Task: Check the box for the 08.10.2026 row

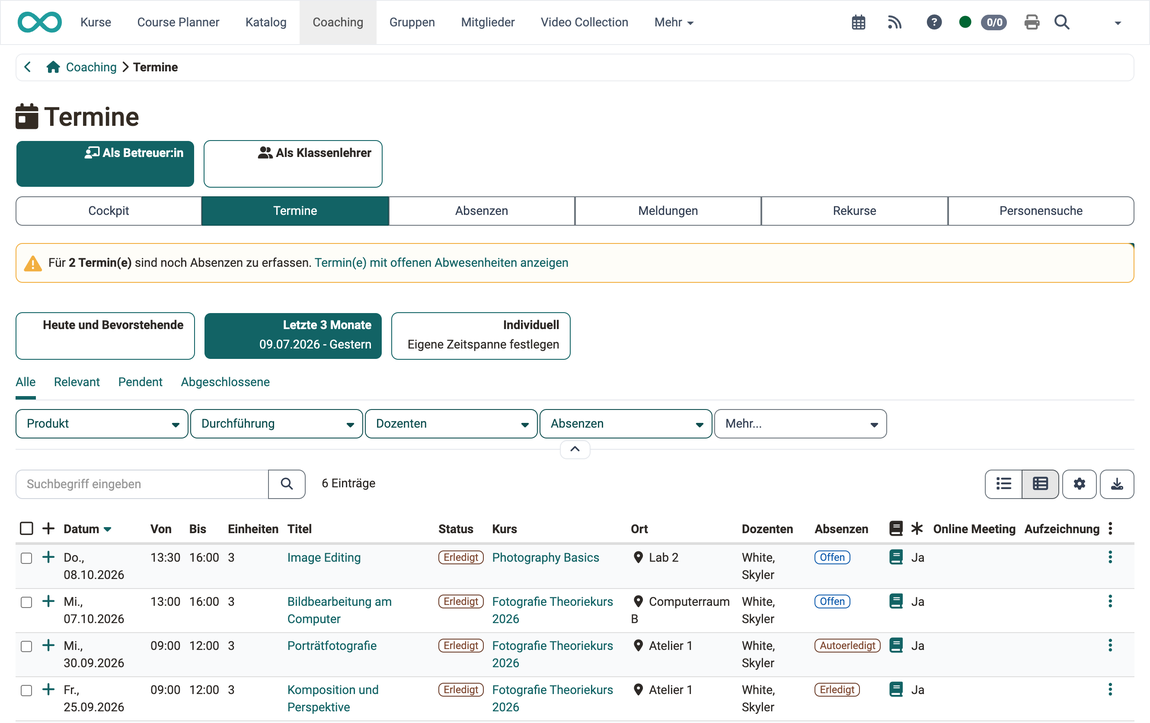Action: click(26, 558)
